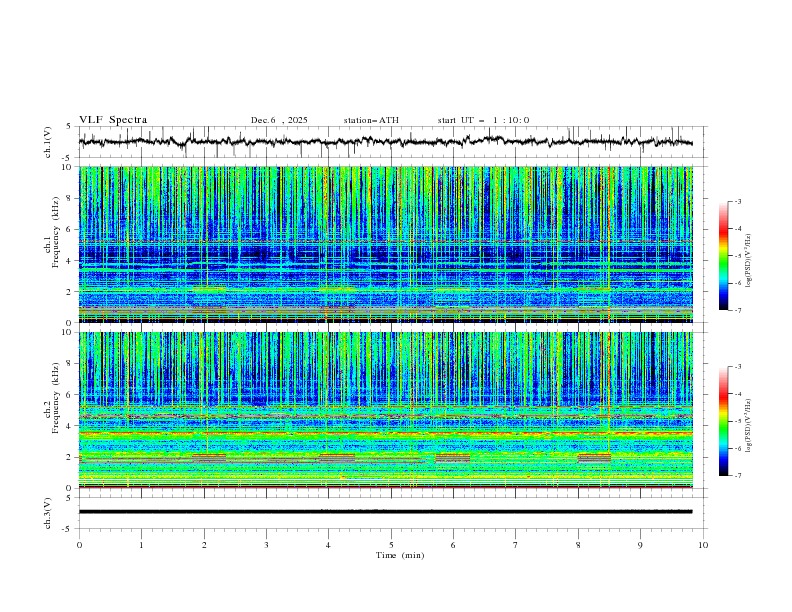This screenshot has width=792, height=612.
Task: Click the upper ch.1 spectrogram's color scale bar
Action: point(724,255)
